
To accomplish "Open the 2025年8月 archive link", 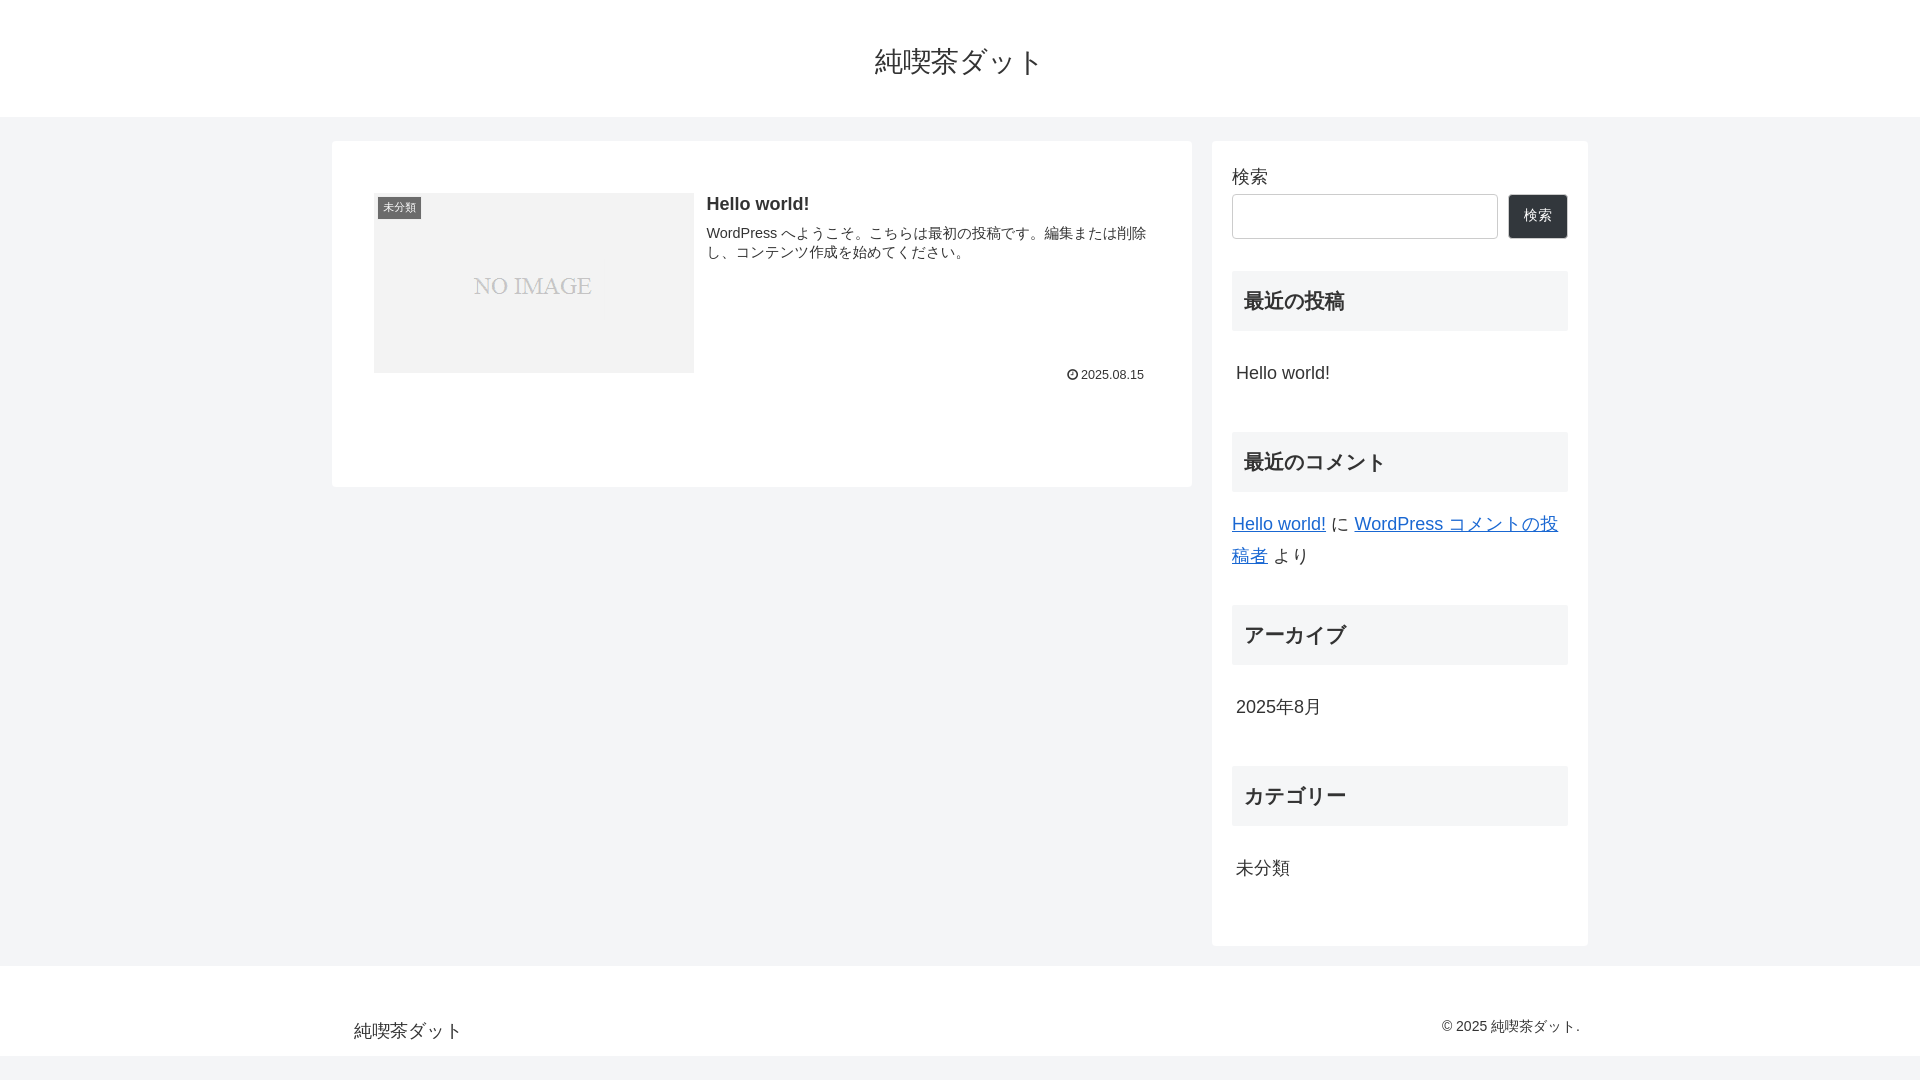I will [1278, 707].
